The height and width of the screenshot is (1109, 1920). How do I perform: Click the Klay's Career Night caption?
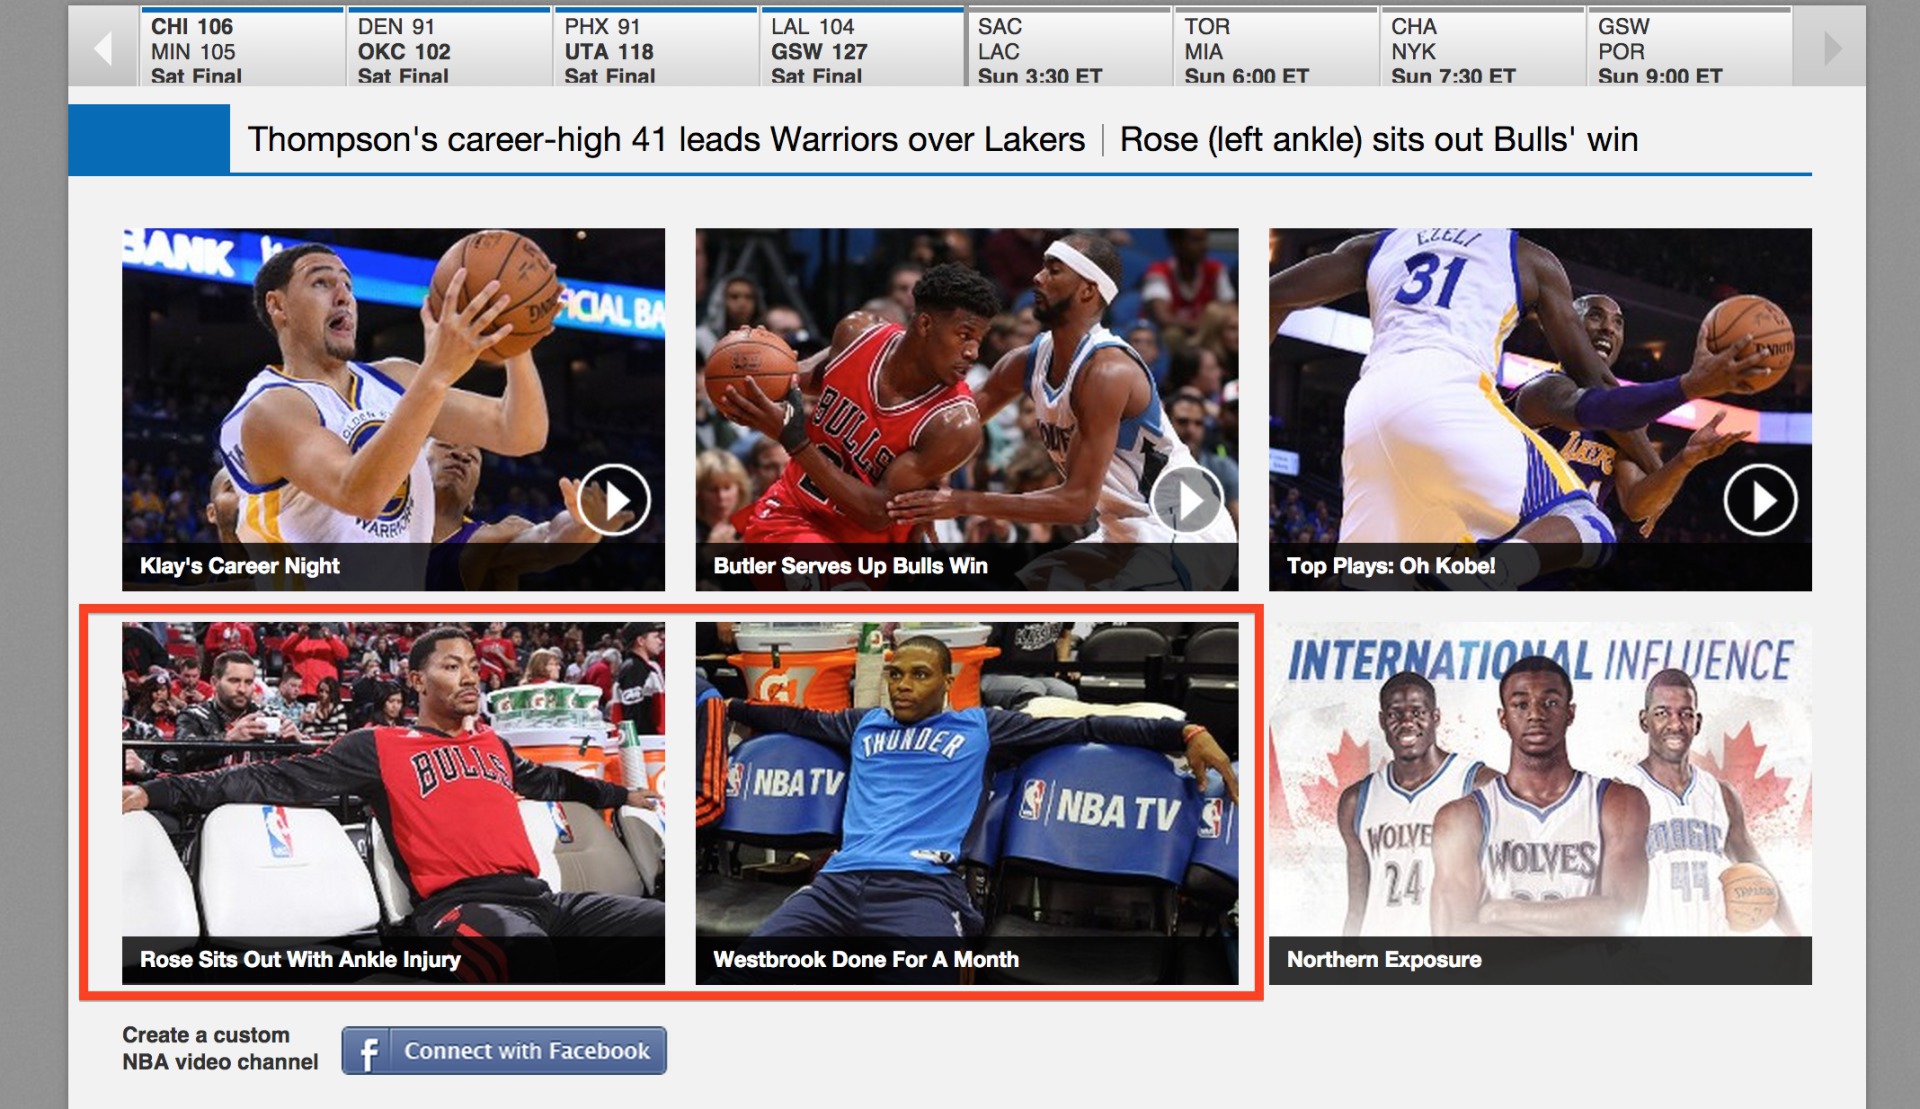[x=240, y=566]
